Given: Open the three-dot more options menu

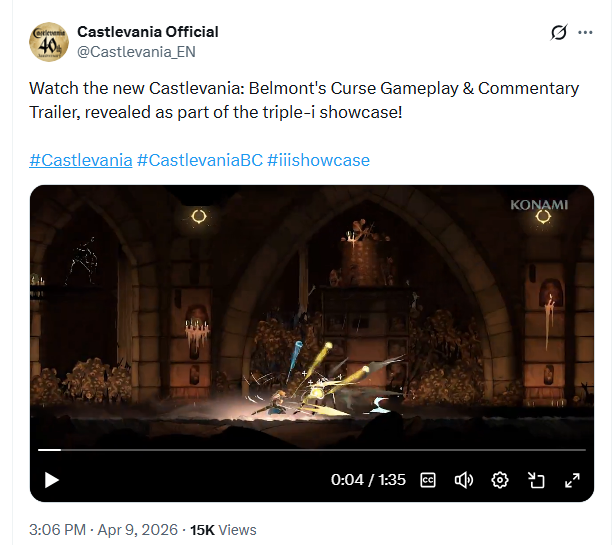Looking at the screenshot, I should pos(585,33).
